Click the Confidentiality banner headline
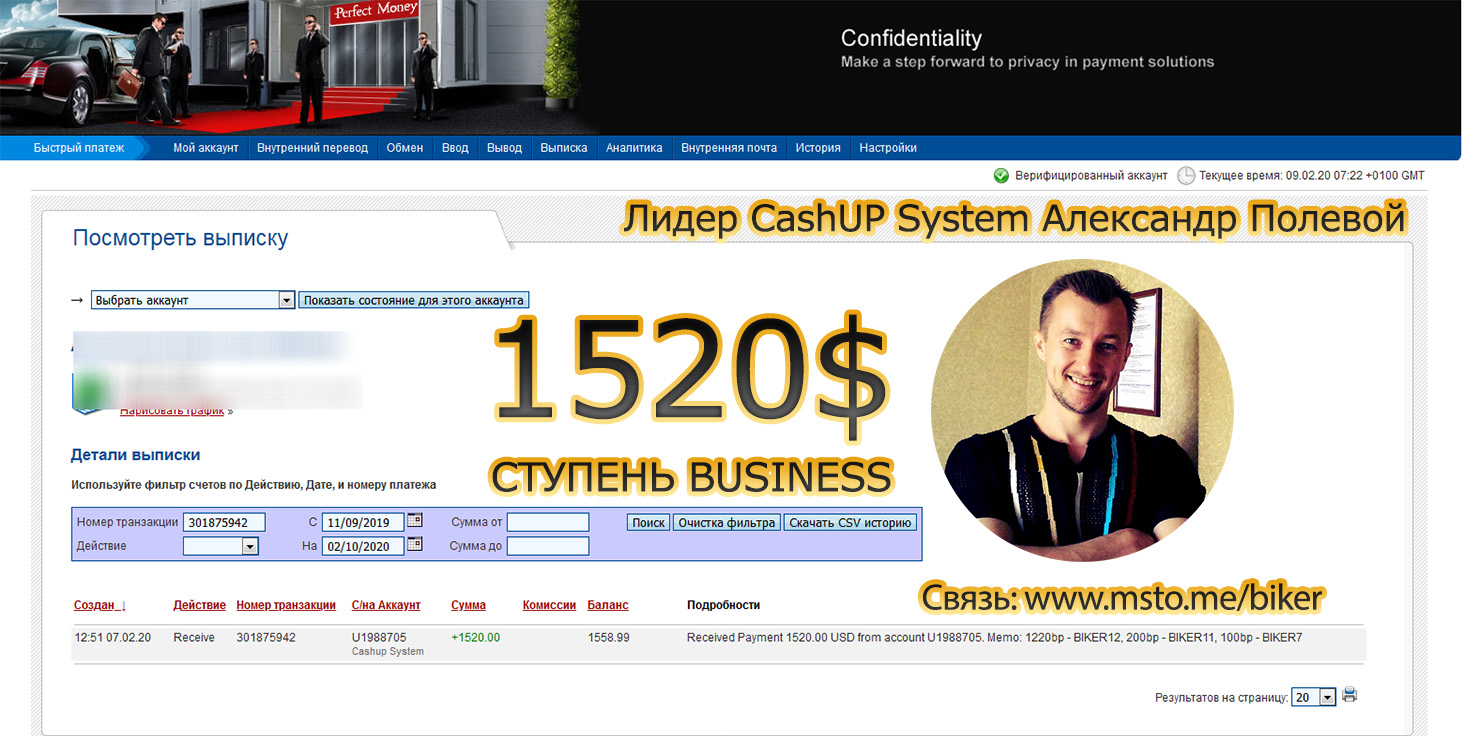Screen dimensions: 1465x736 click(911, 39)
